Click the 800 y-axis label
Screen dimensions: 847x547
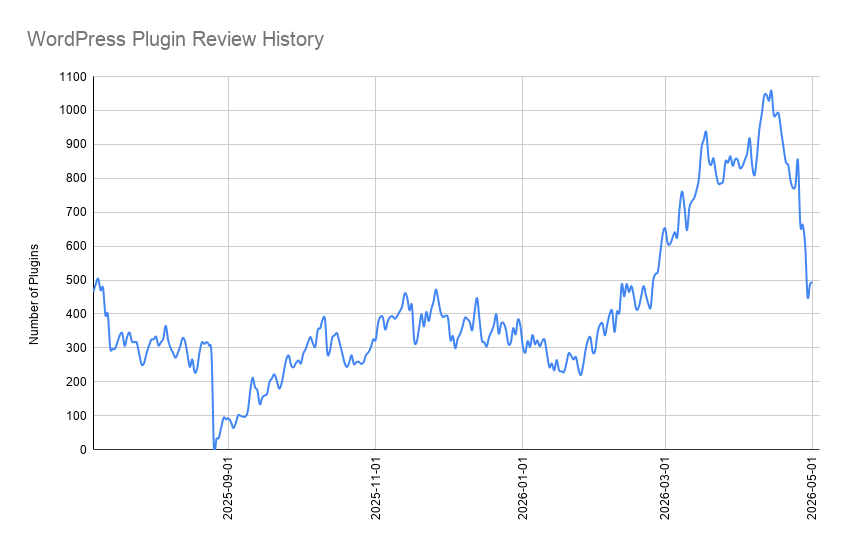(x=76, y=179)
